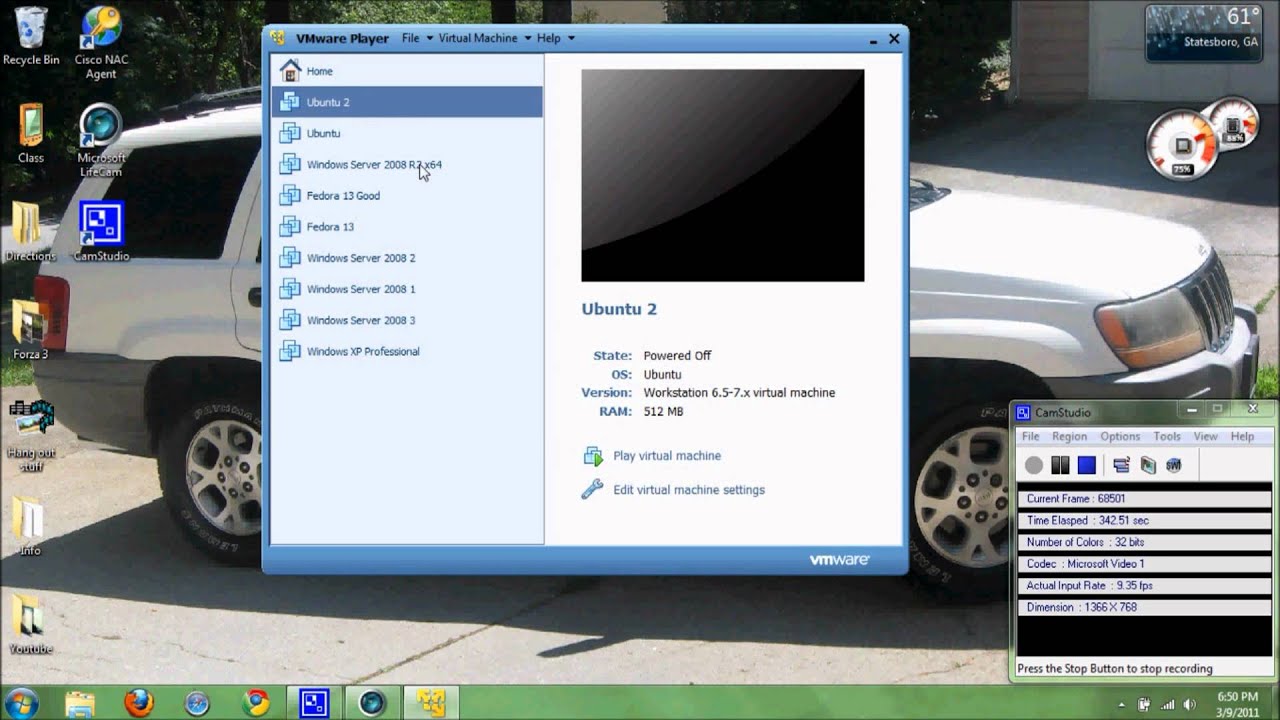This screenshot has height=720, width=1280.
Task: Click CamStudio screen annotations icon
Action: pos(1148,465)
